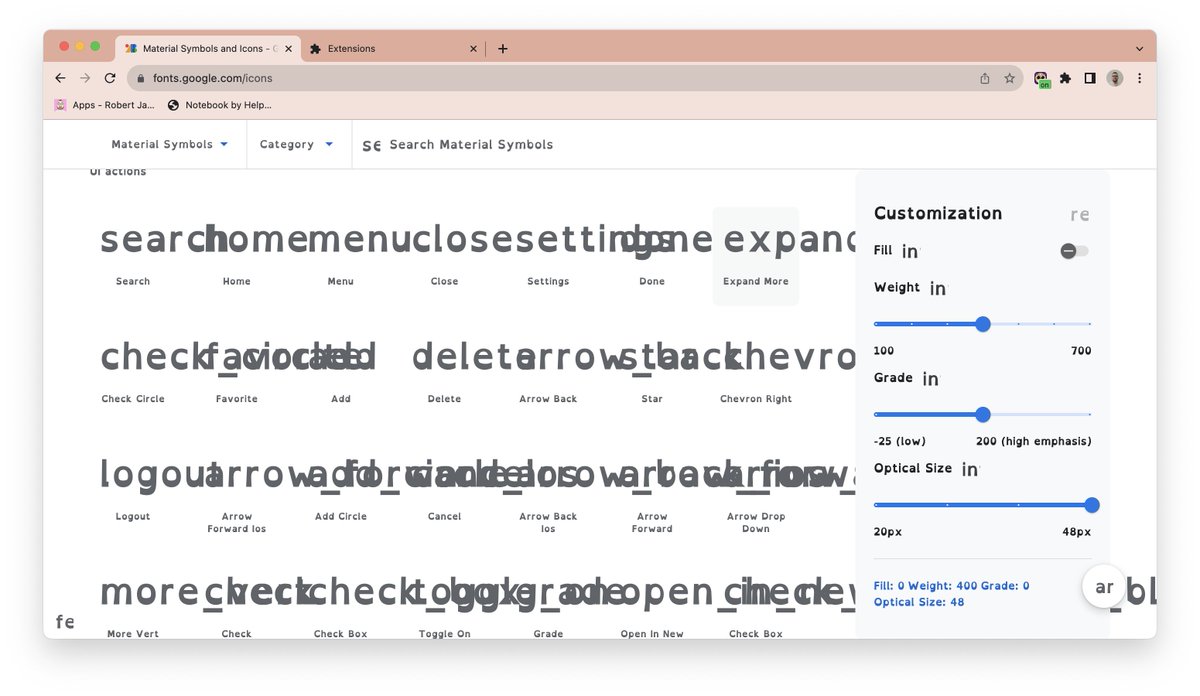
Task: Open a new browser tab
Action: tap(502, 48)
